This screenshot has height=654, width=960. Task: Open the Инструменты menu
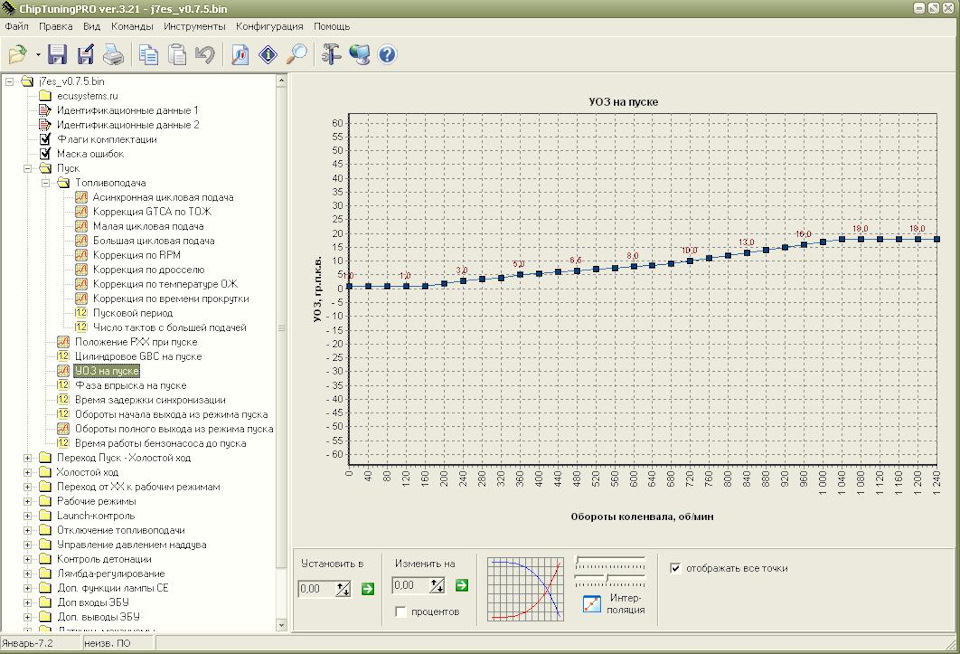[x=194, y=26]
